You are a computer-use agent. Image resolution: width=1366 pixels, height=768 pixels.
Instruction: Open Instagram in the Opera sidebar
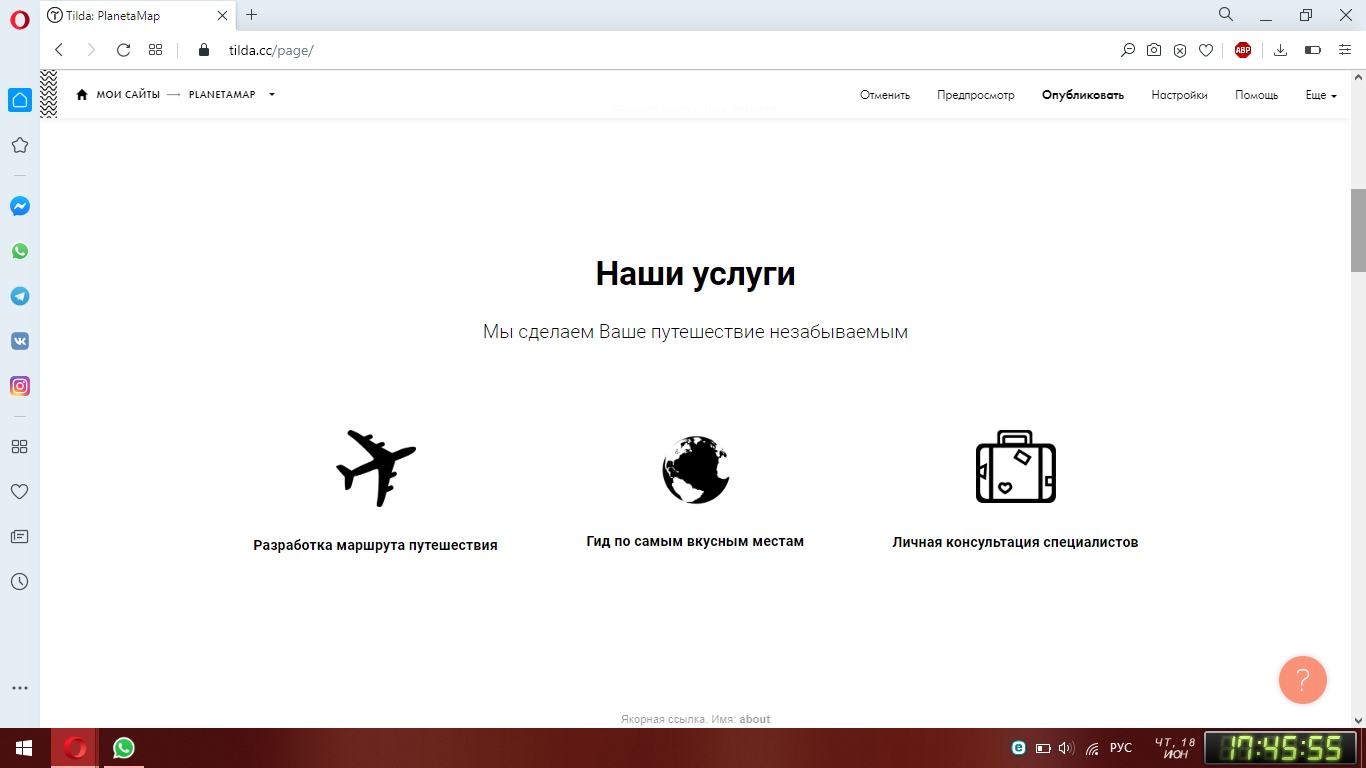click(20, 386)
